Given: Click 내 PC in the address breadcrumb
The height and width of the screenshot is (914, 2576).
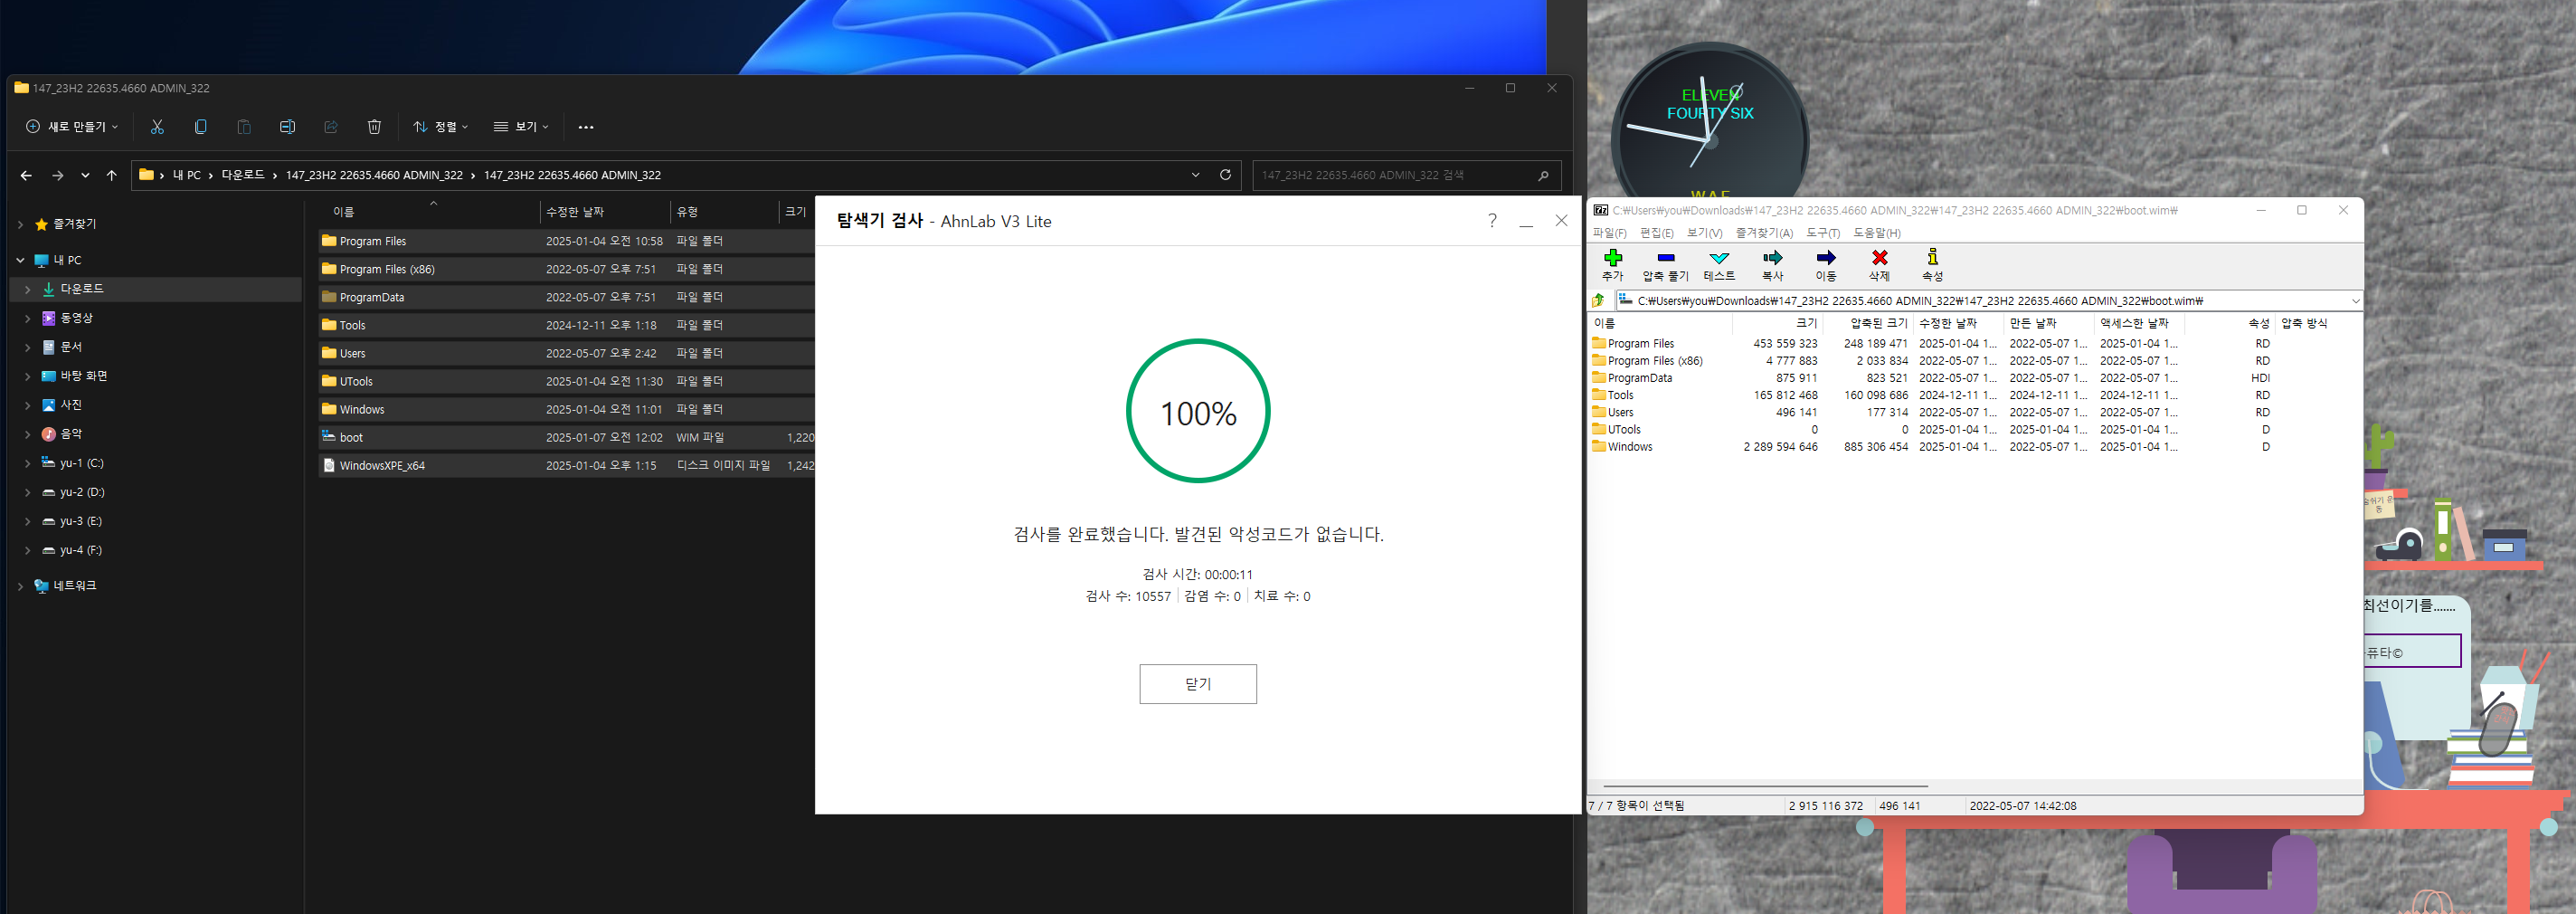Looking at the screenshot, I should [186, 175].
